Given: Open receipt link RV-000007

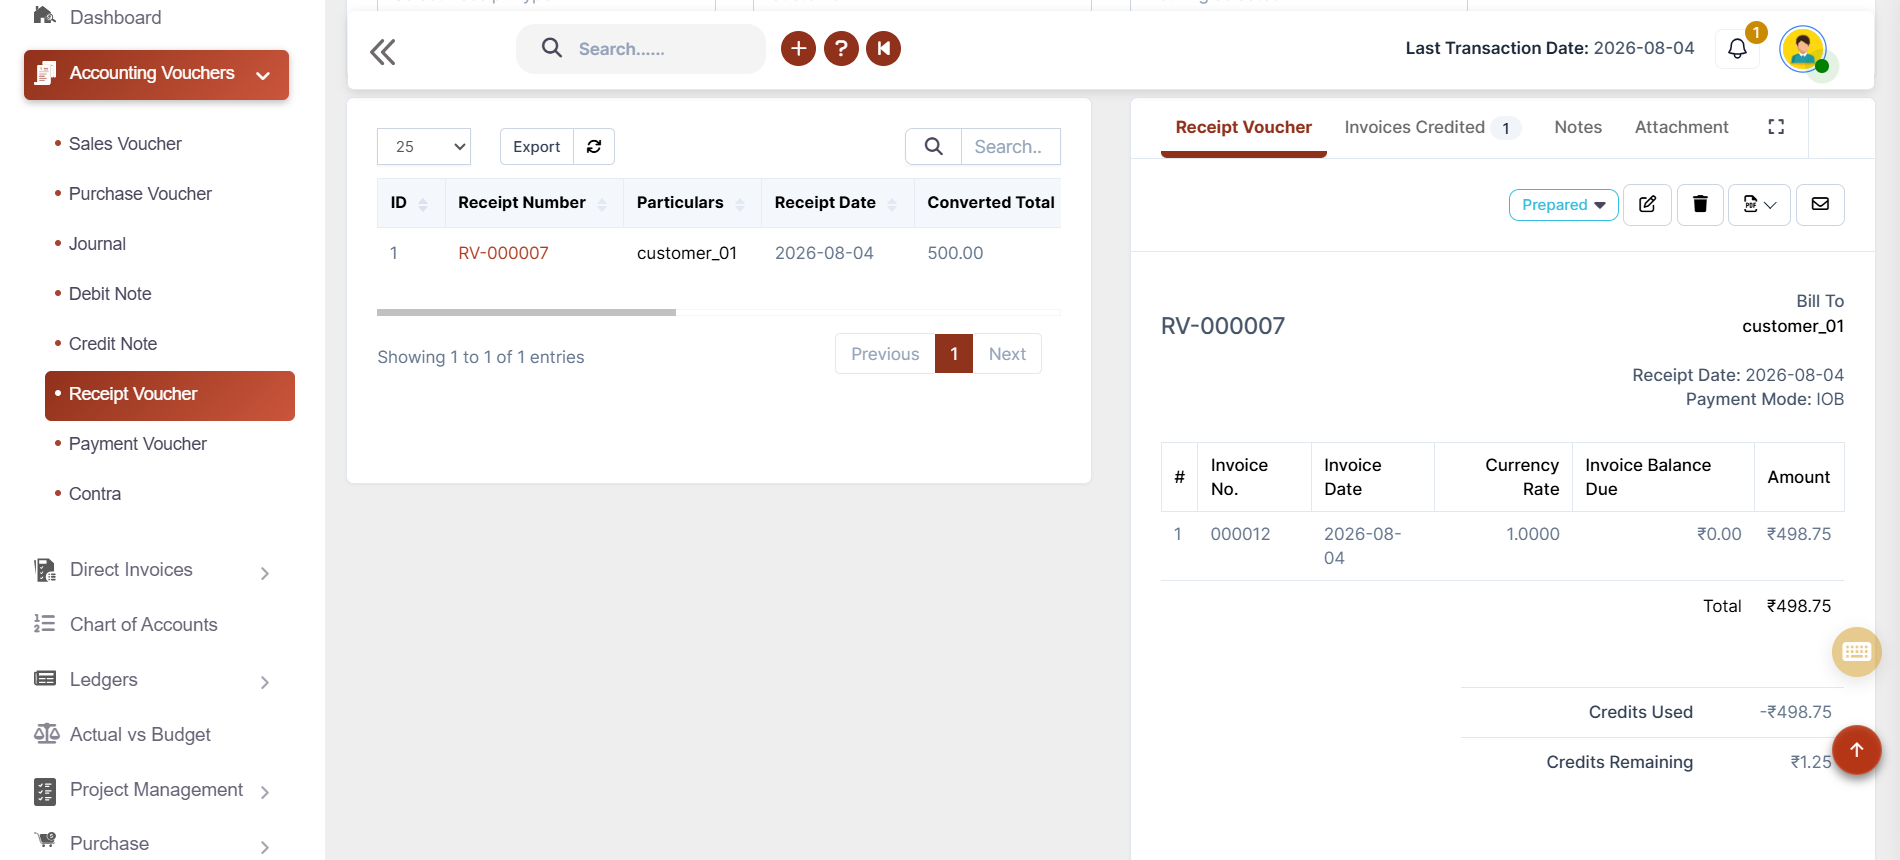Looking at the screenshot, I should (x=503, y=253).
